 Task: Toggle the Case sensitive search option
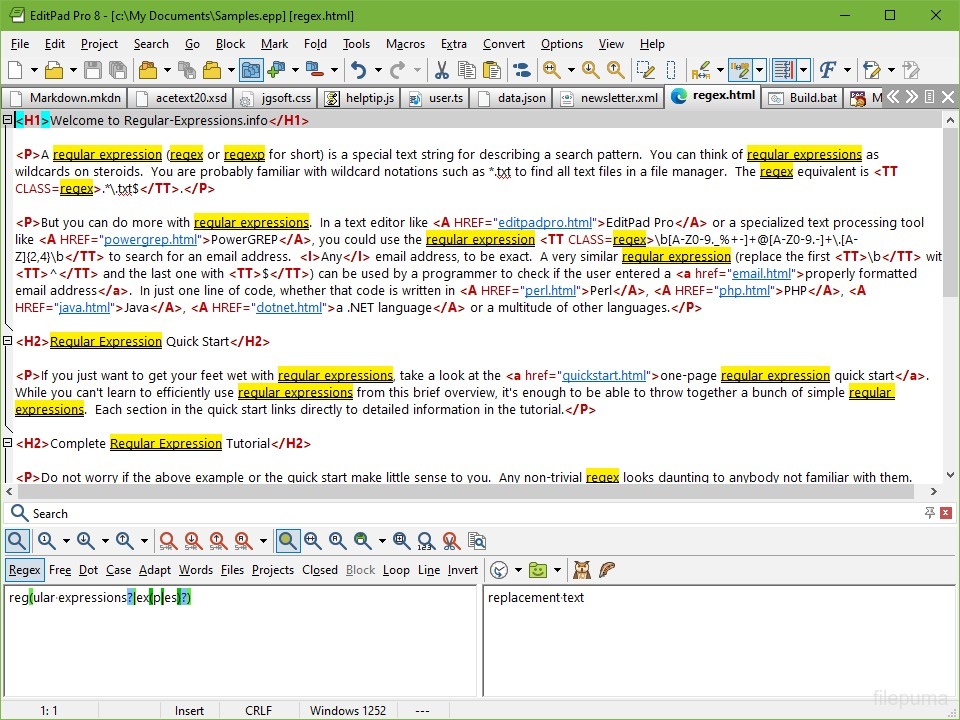118,570
